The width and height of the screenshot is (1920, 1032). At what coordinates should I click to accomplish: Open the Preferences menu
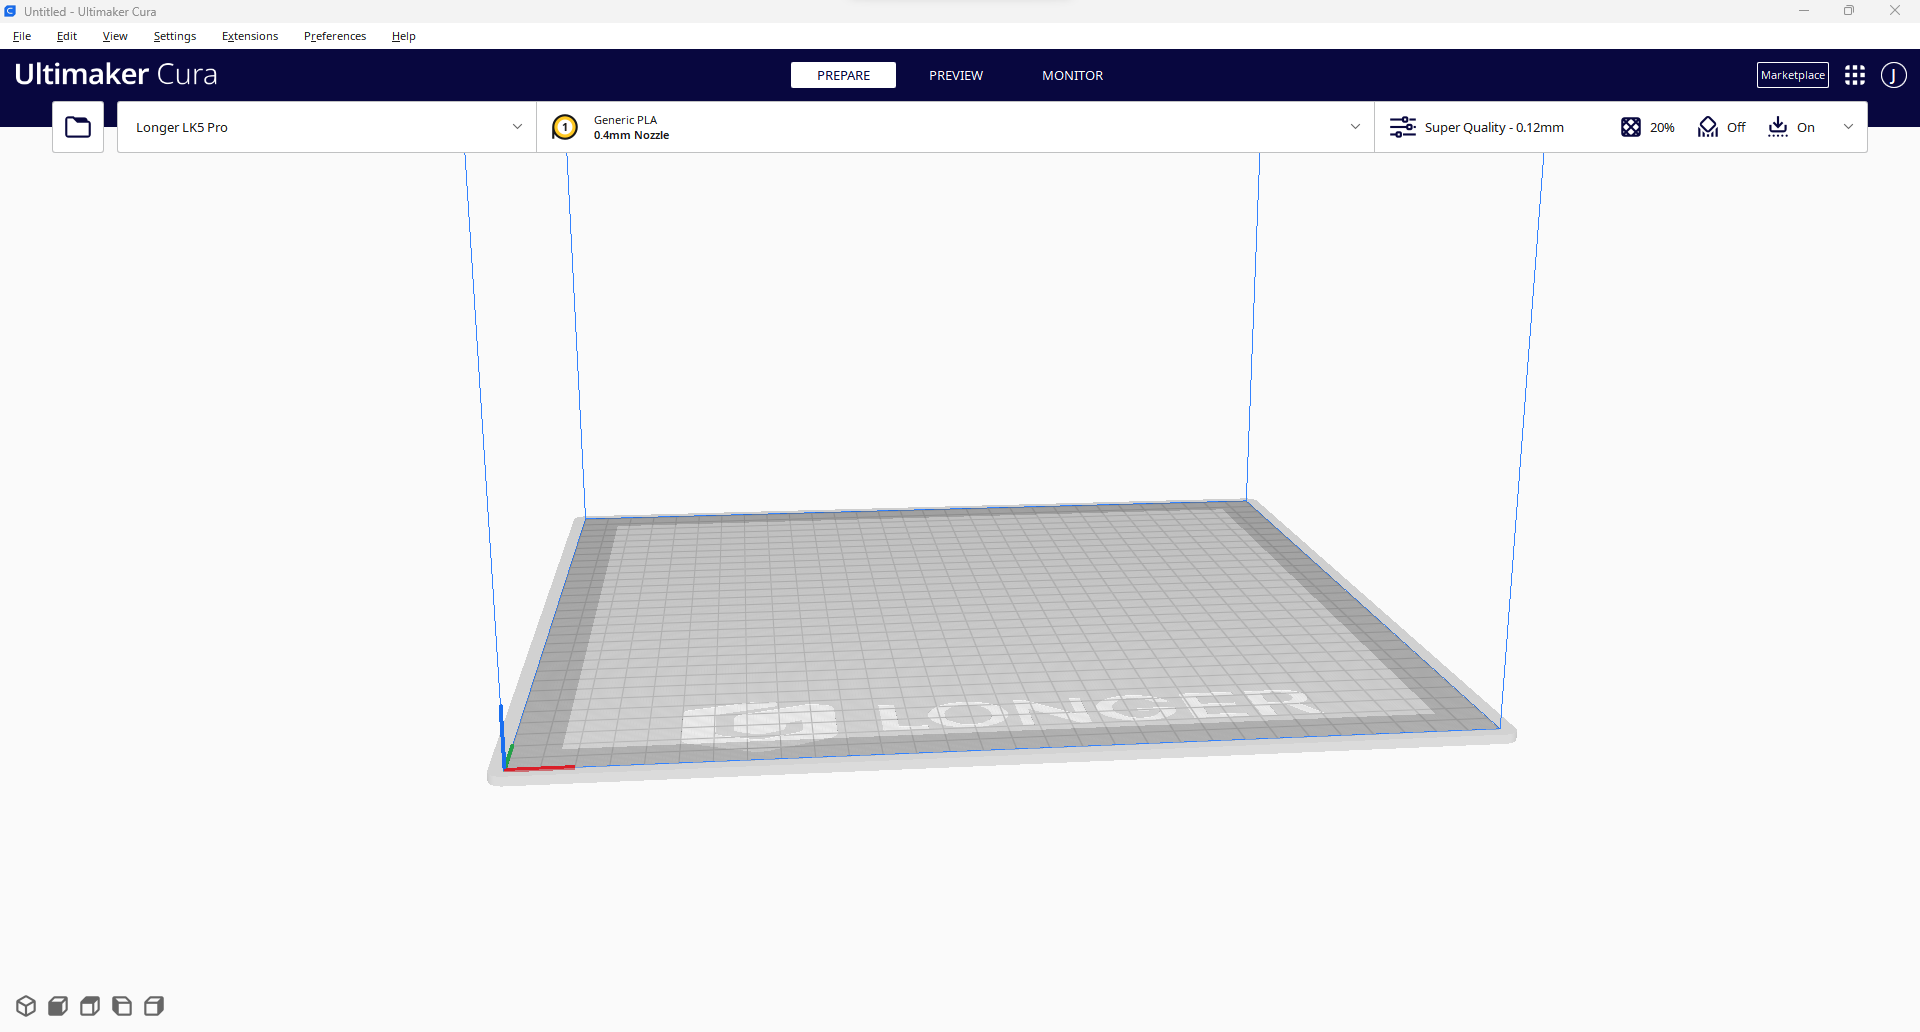point(335,36)
